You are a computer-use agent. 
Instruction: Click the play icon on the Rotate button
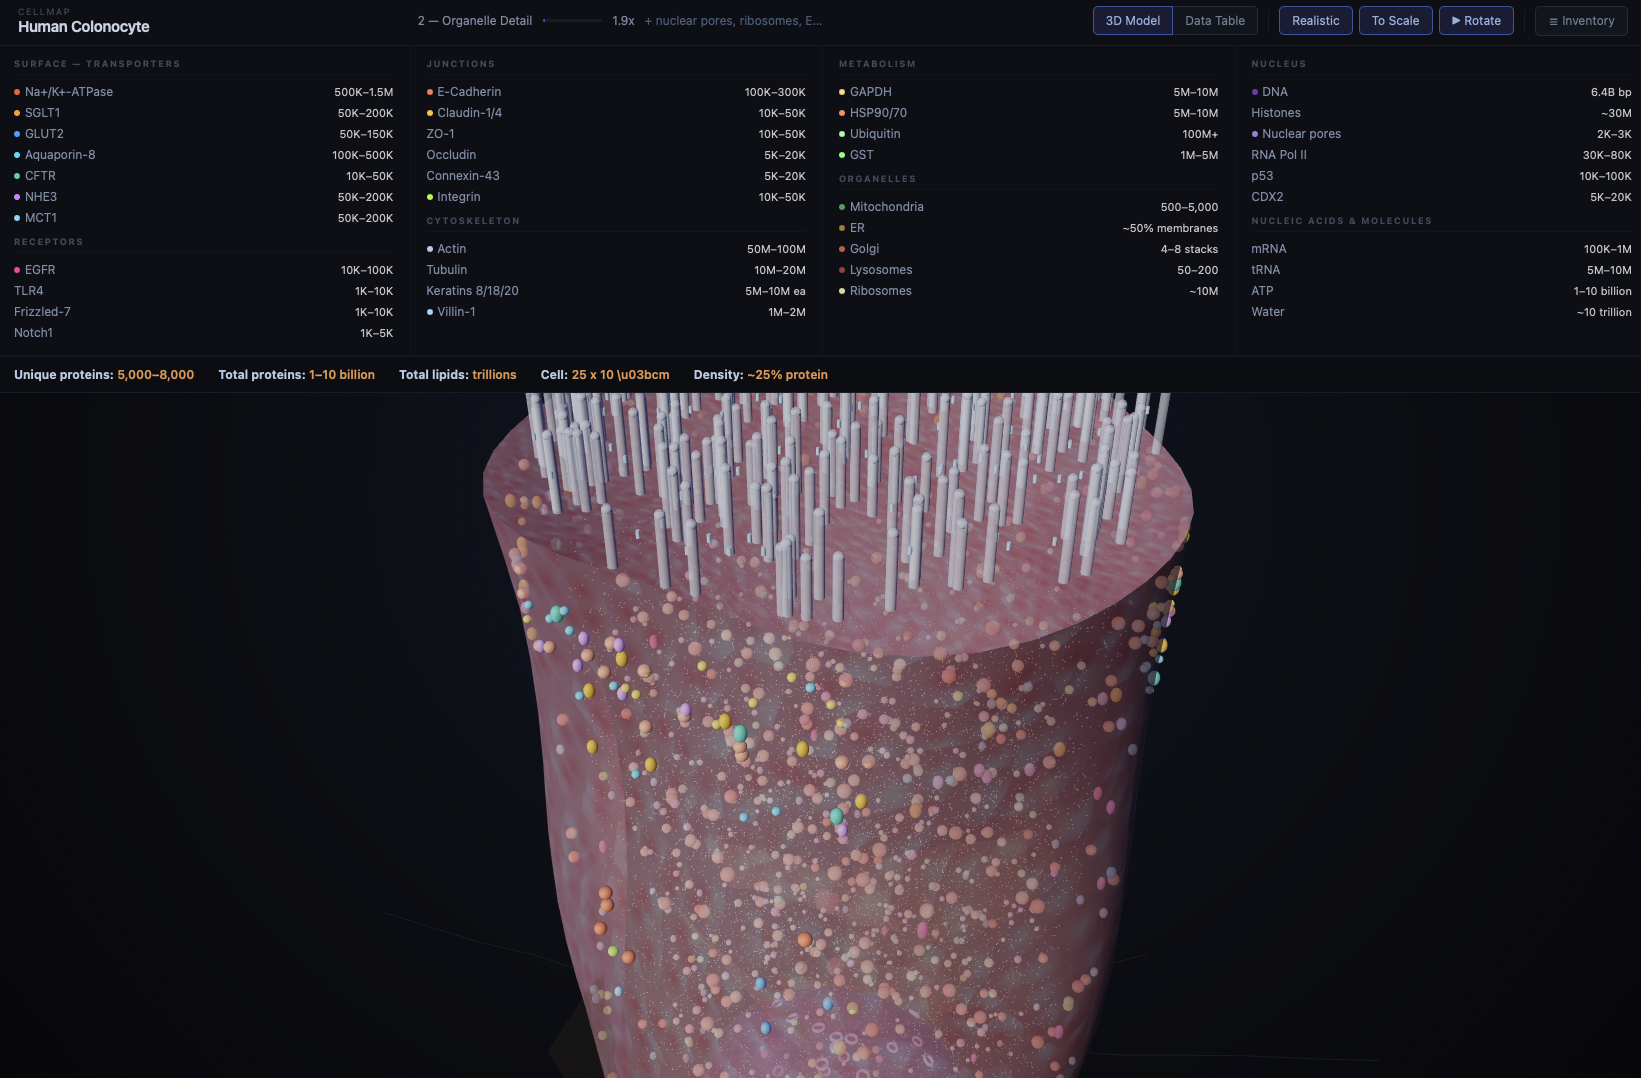(1457, 20)
